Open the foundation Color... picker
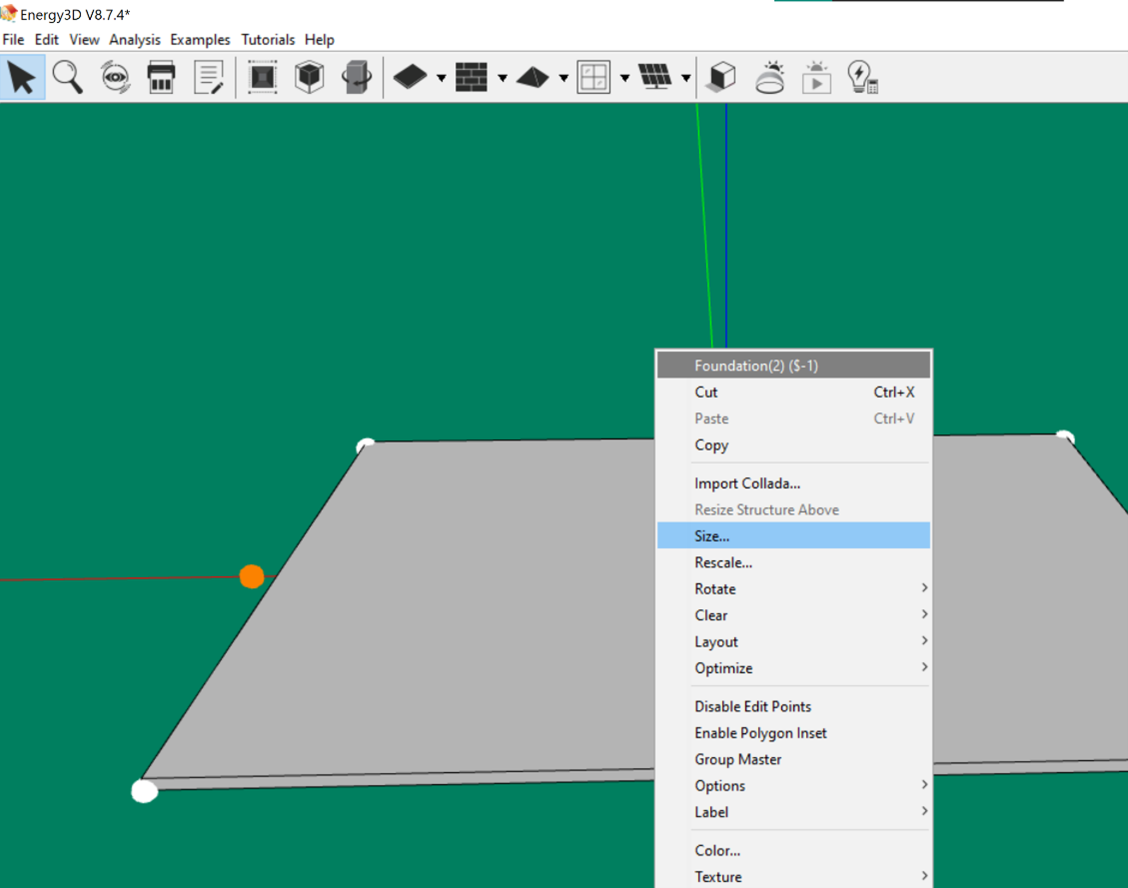 717,850
